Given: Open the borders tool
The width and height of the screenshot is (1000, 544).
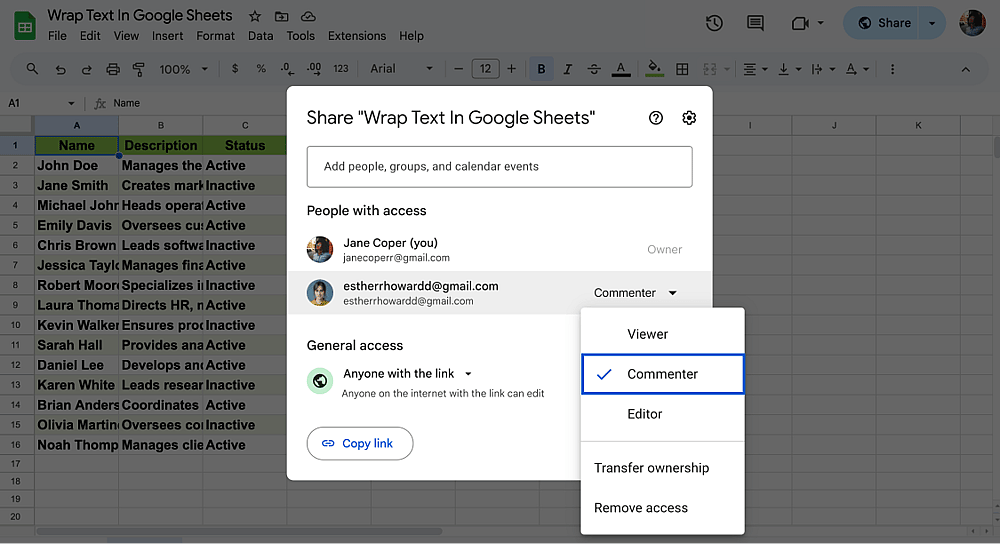Looking at the screenshot, I should pyautogui.click(x=682, y=69).
